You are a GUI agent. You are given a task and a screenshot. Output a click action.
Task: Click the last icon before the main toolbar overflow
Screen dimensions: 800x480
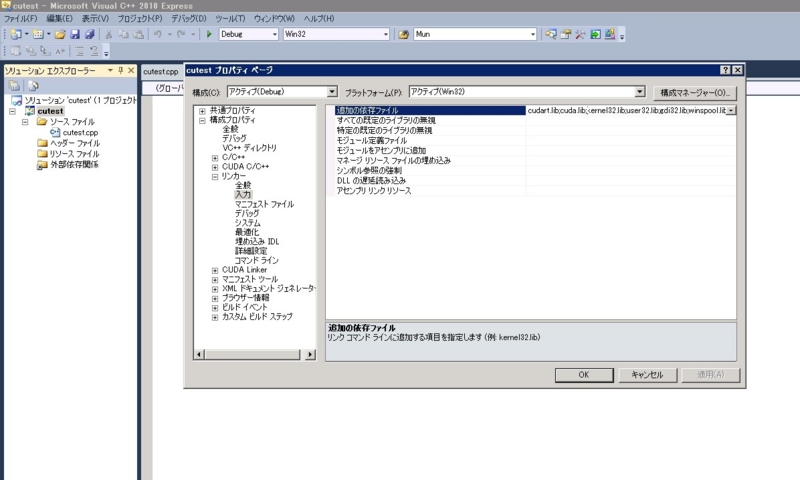point(610,34)
